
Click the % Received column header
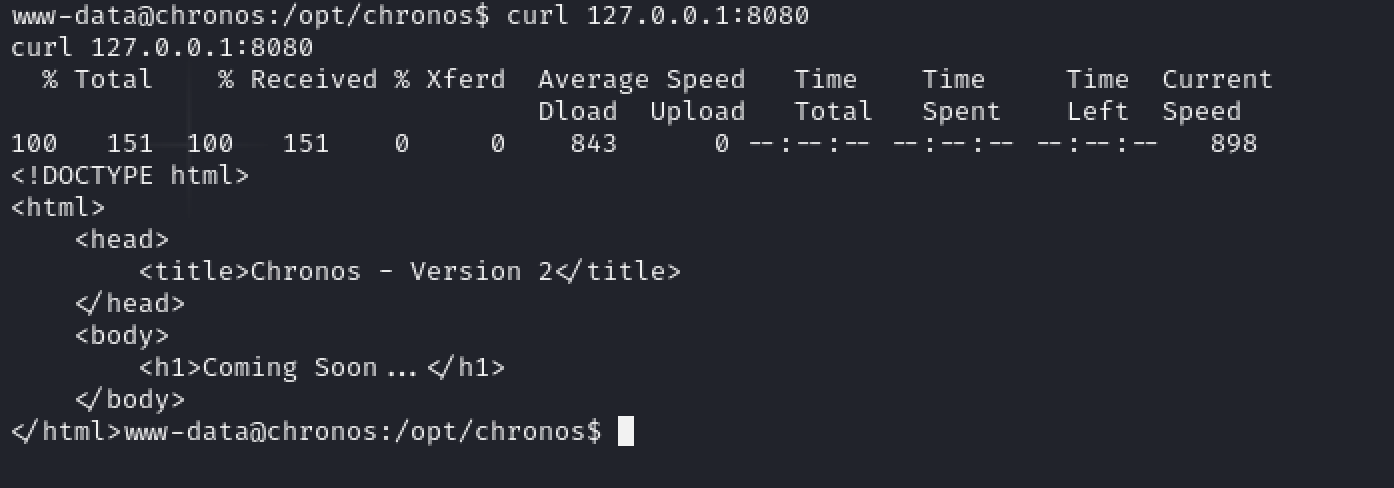298,79
